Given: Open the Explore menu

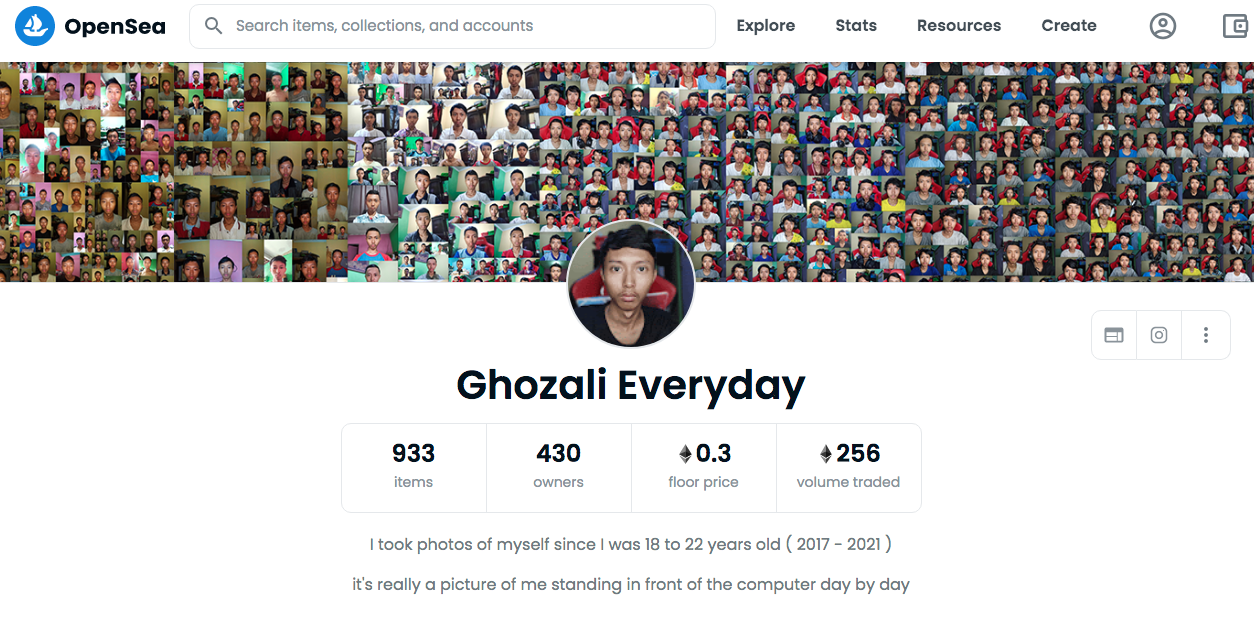Looking at the screenshot, I should pyautogui.click(x=766, y=26).
